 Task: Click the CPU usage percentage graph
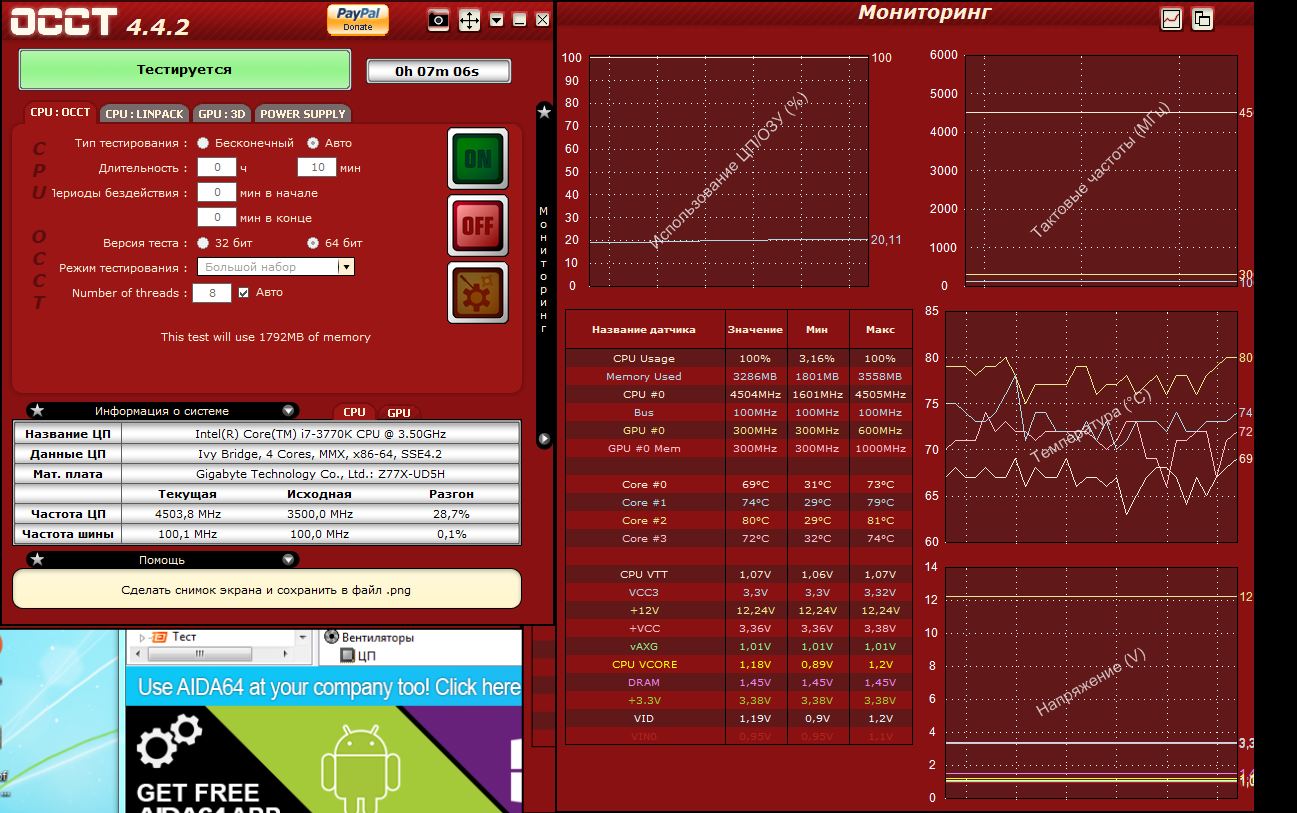[728, 171]
